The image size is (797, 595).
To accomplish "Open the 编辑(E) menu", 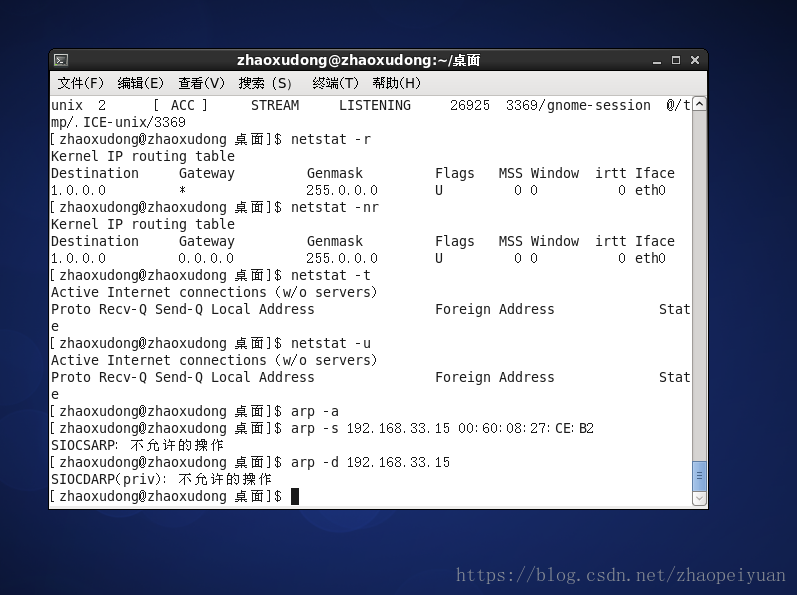I will [141, 83].
